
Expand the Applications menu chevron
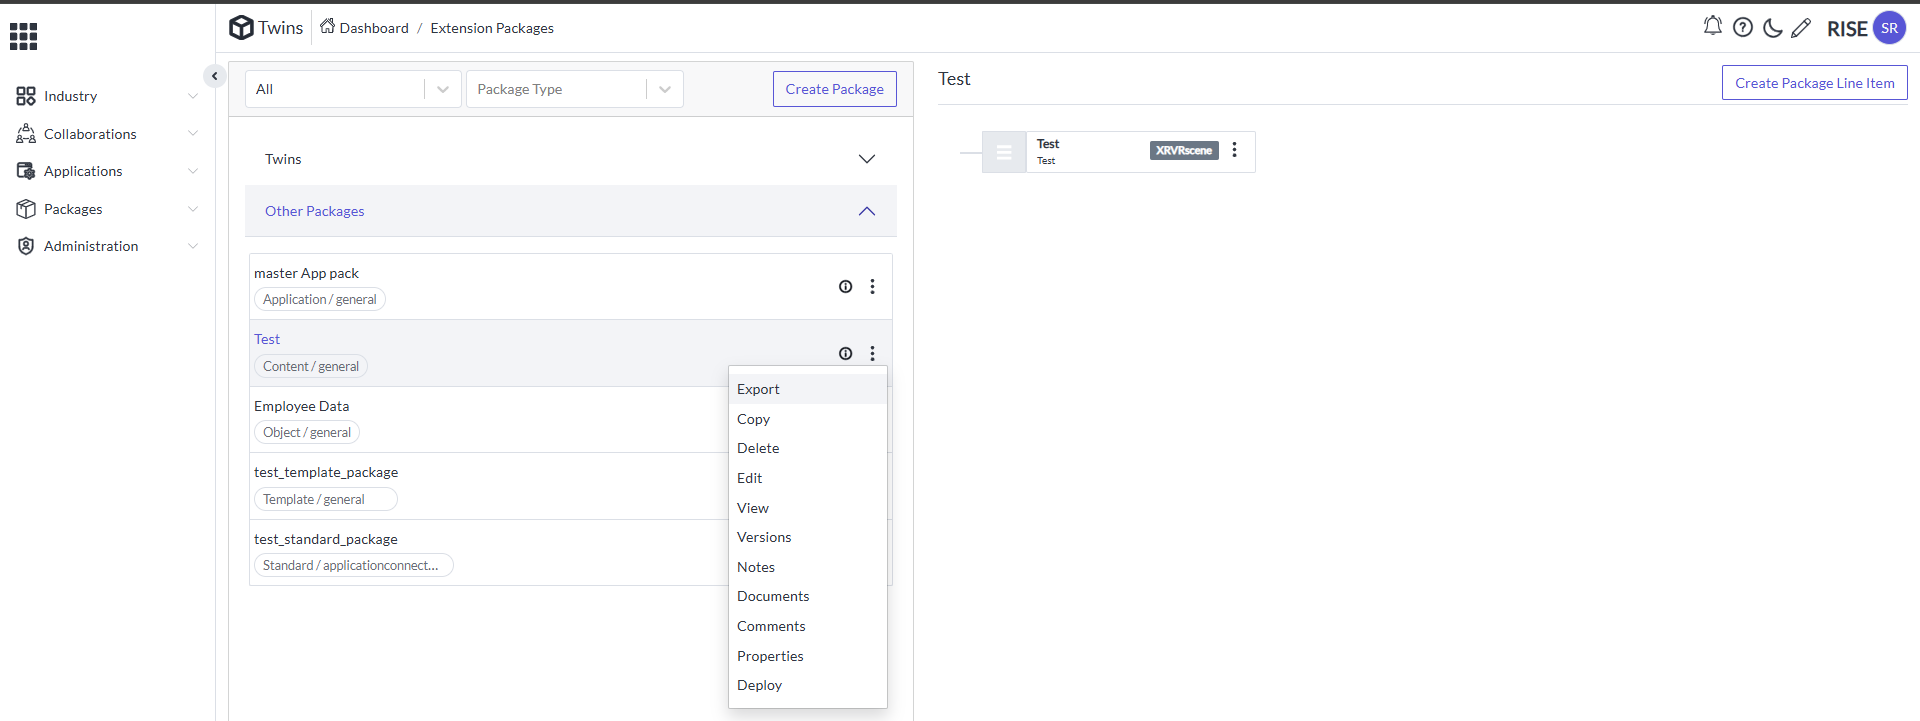point(193,171)
